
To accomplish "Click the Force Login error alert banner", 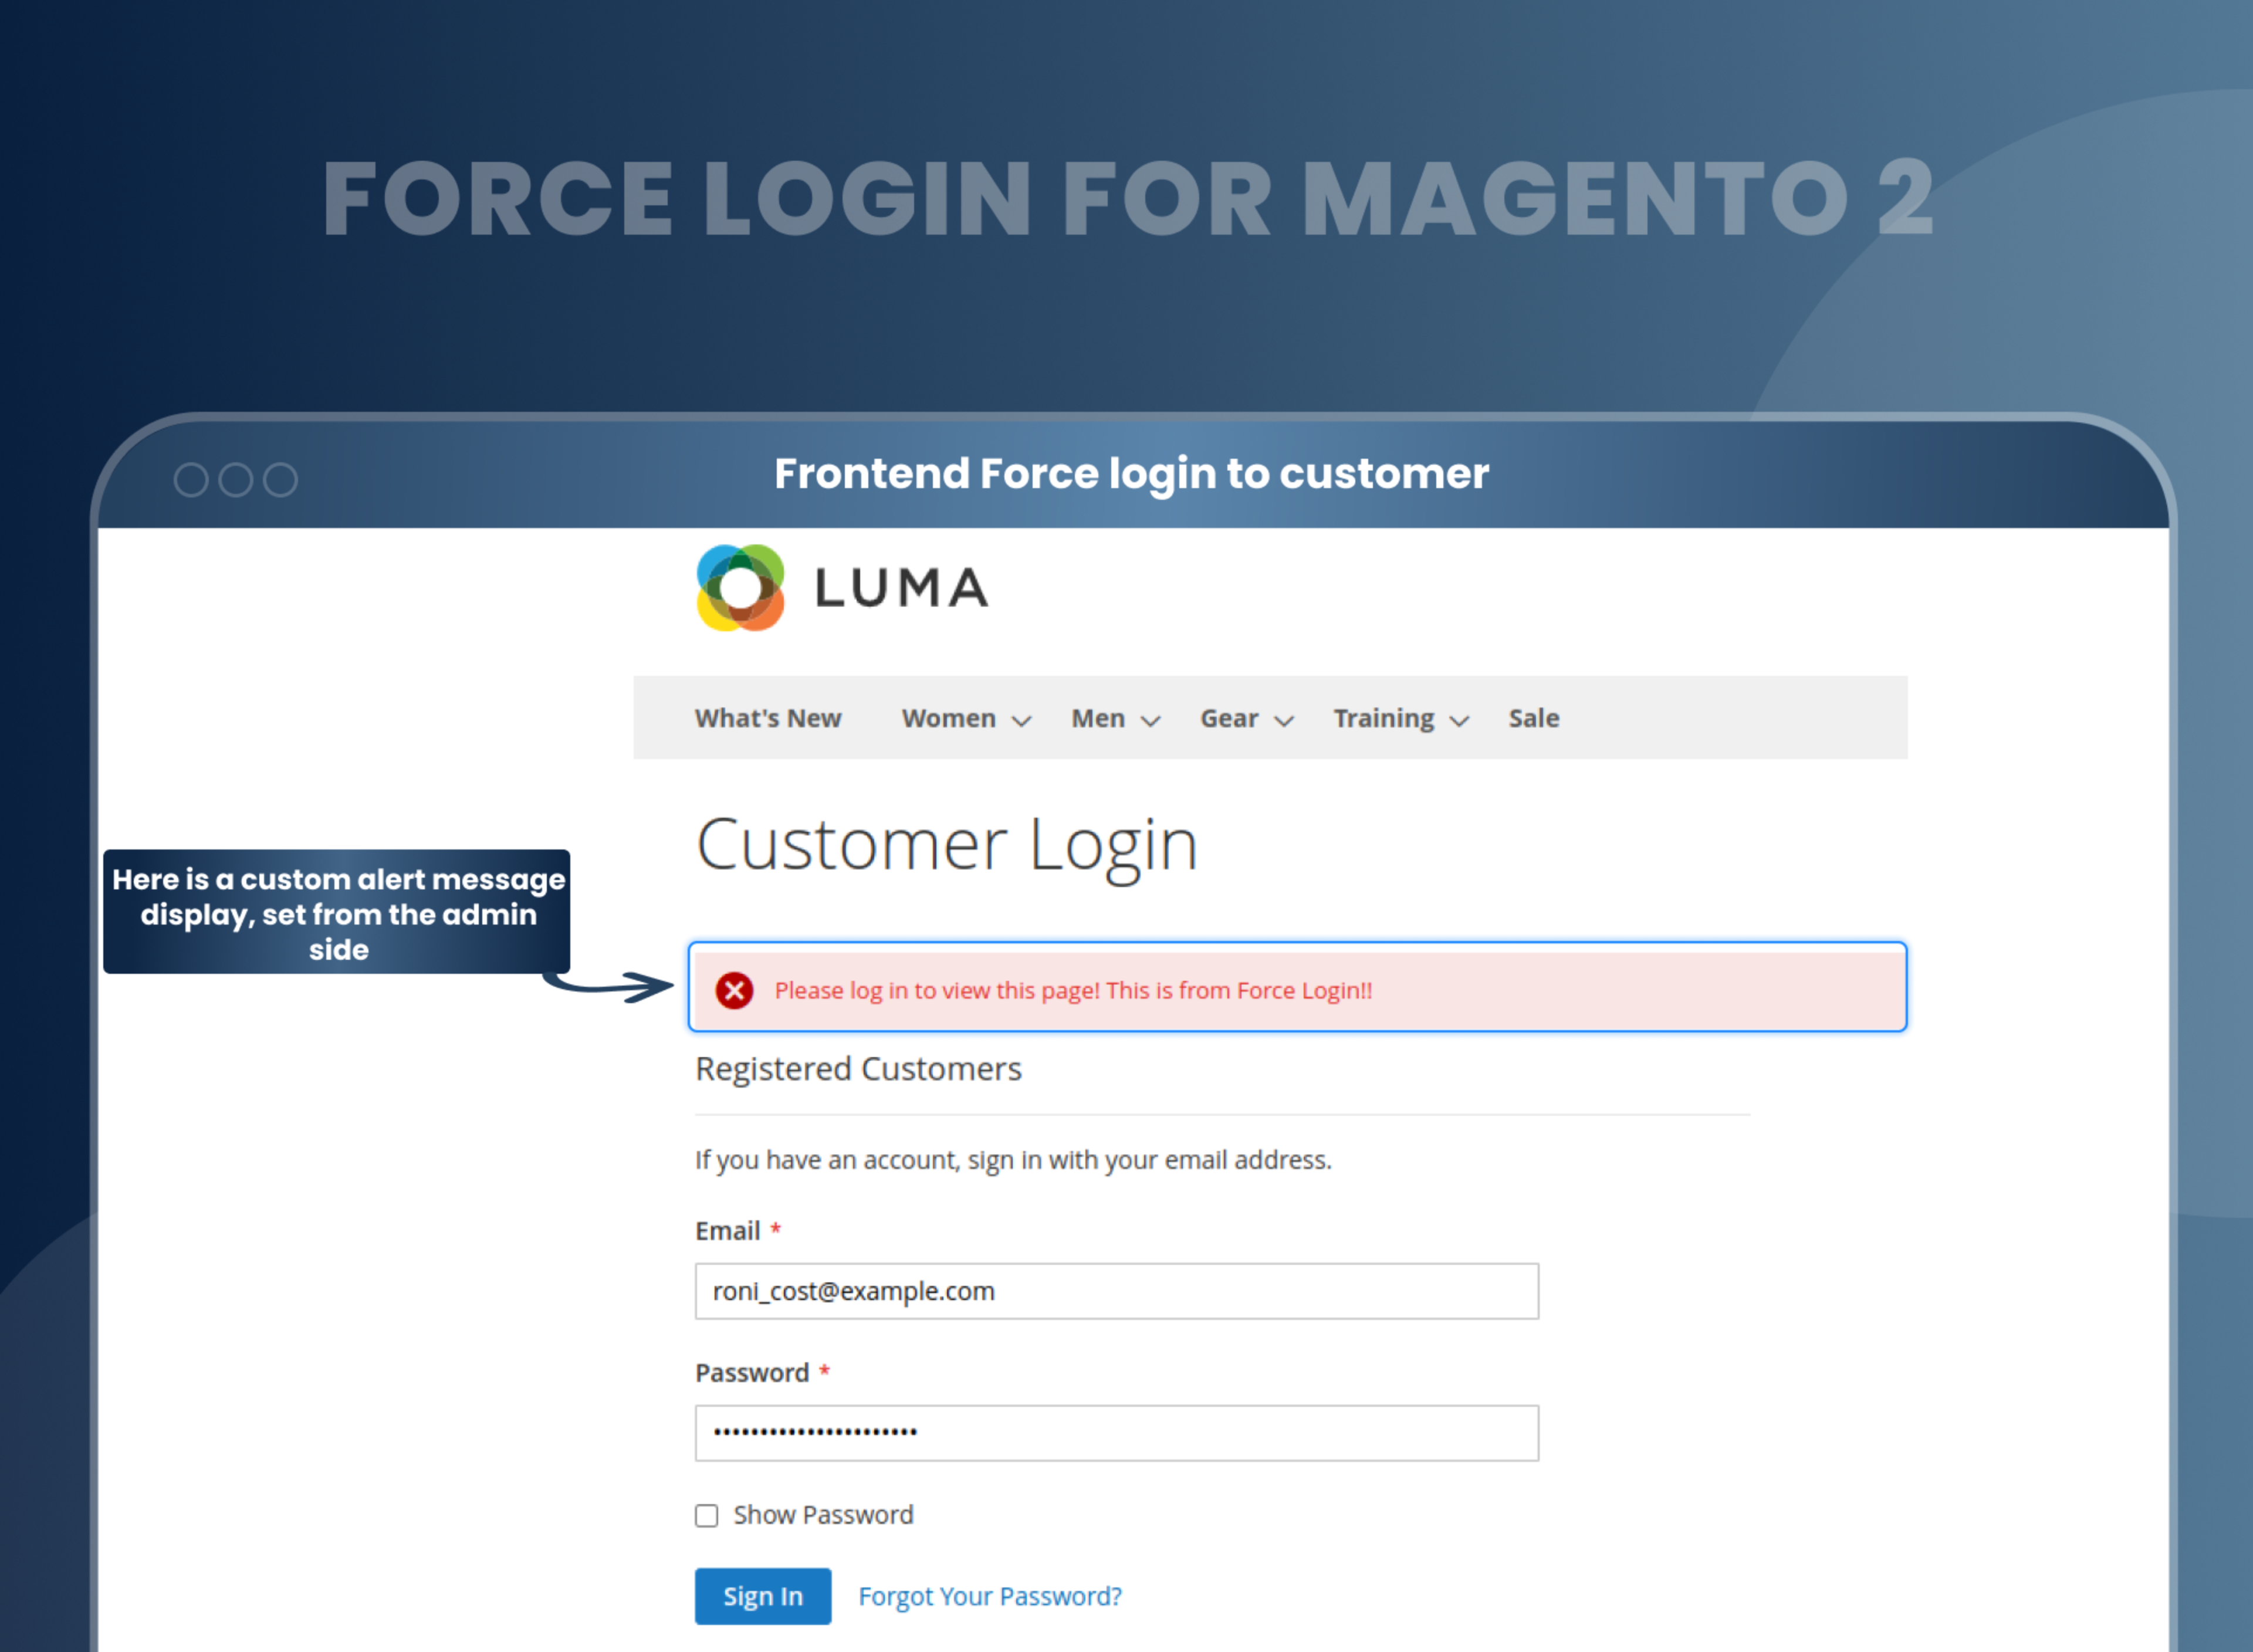I will 1297,987.
